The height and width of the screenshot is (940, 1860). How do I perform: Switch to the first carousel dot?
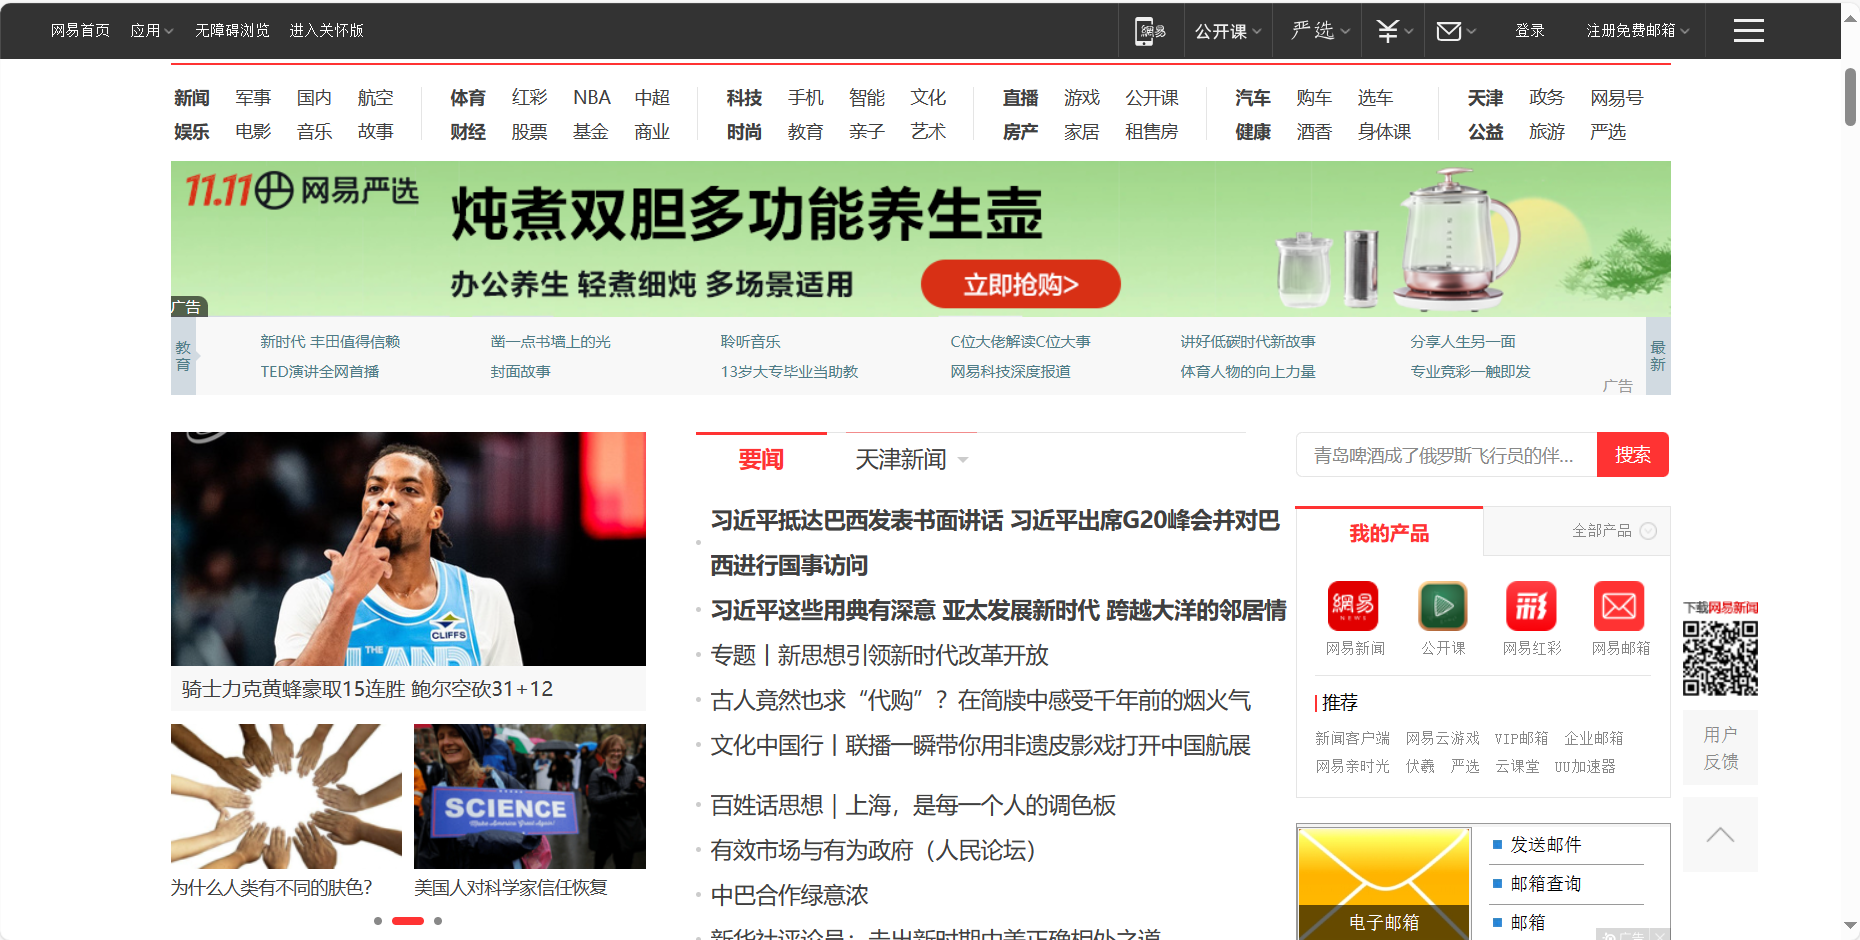coord(378,921)
